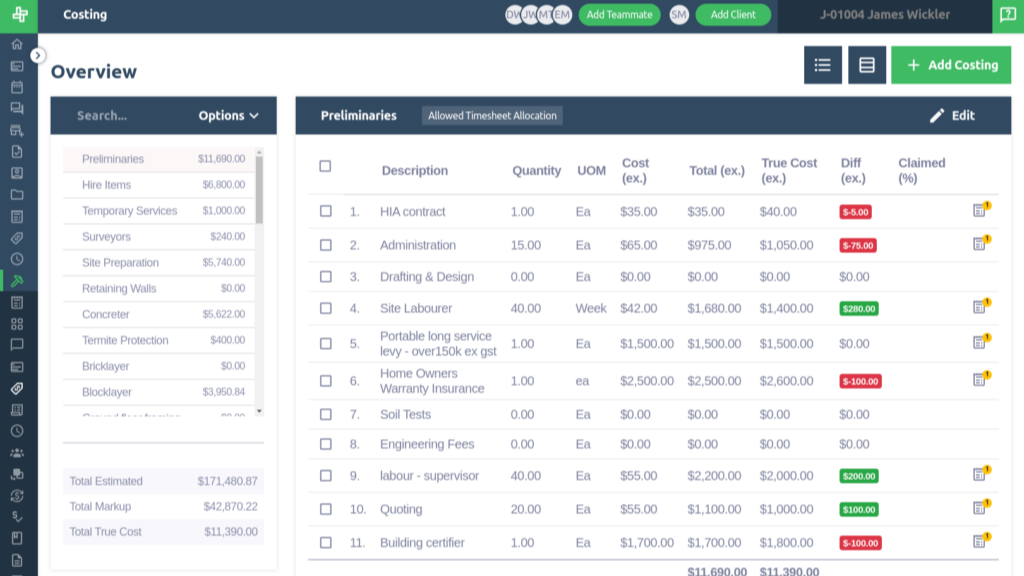This screenshot has height=576, width=1024.
Task: Check the Quoting row checkbox
Action: [326, 509]
